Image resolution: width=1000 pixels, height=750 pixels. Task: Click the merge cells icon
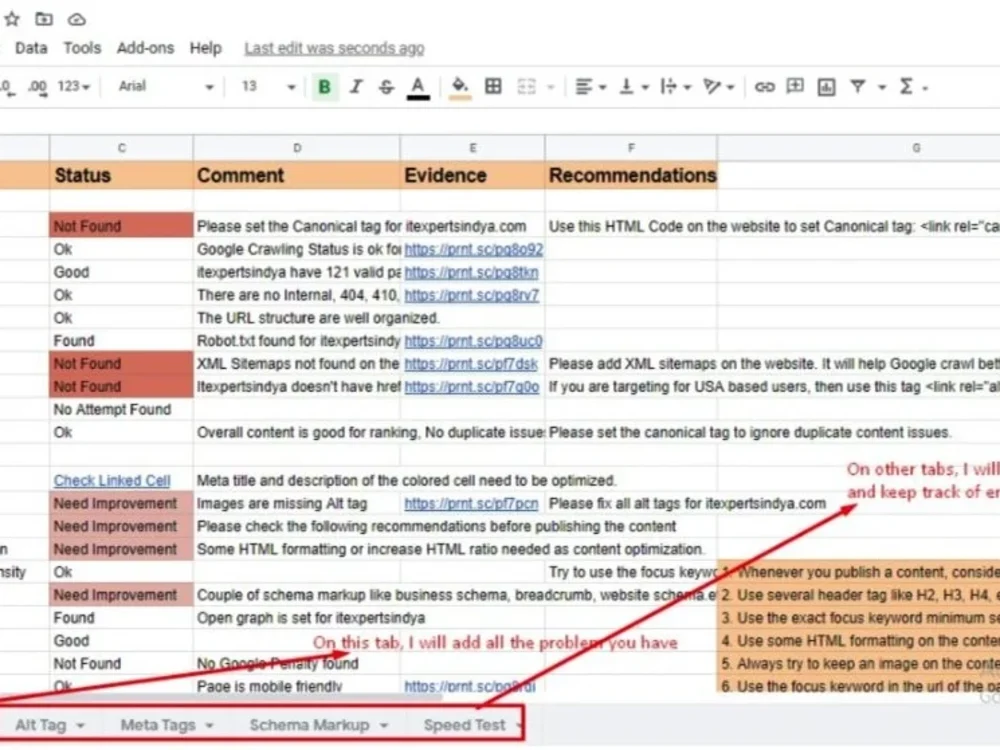526,86
